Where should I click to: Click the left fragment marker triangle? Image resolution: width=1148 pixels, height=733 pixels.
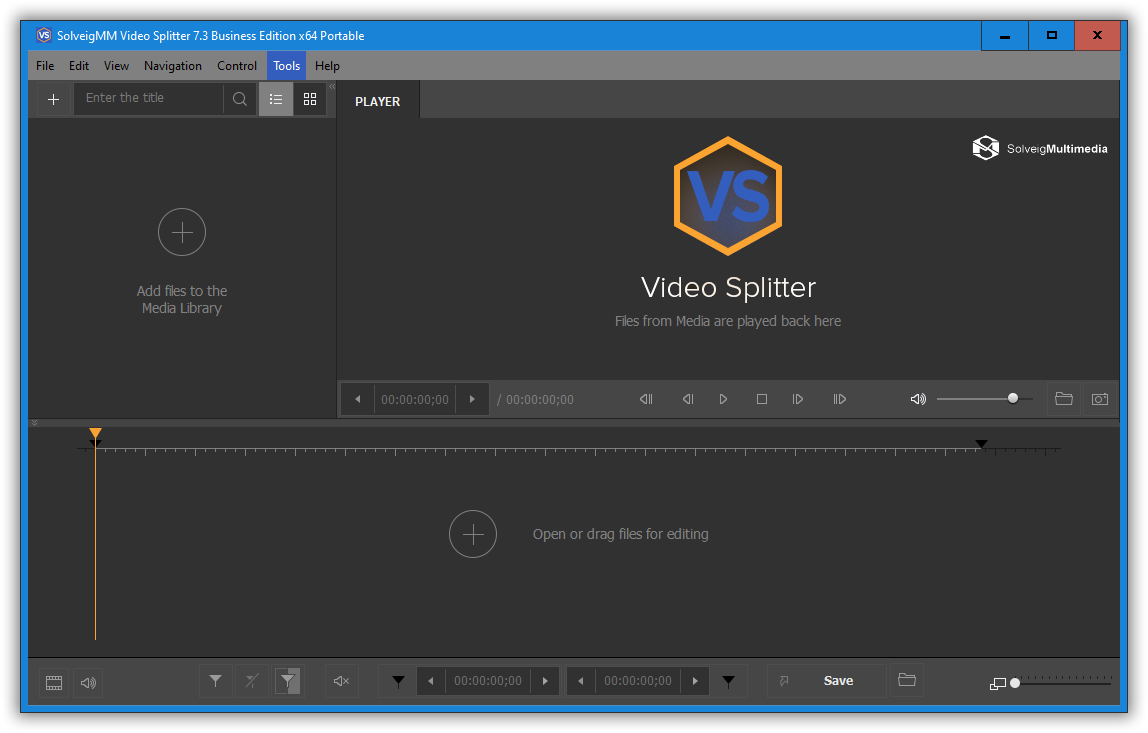398,681
